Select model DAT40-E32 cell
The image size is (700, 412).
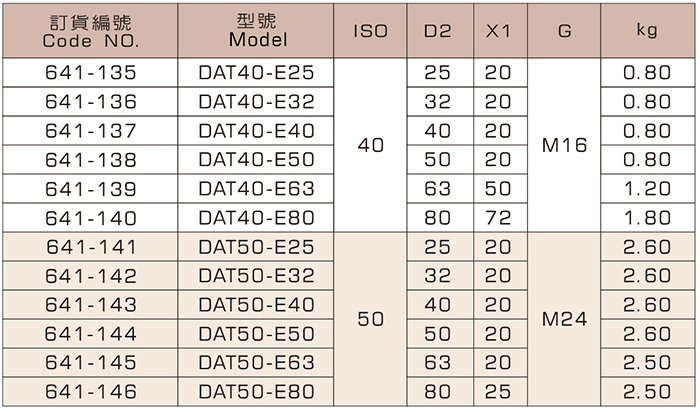pos(256,102)
